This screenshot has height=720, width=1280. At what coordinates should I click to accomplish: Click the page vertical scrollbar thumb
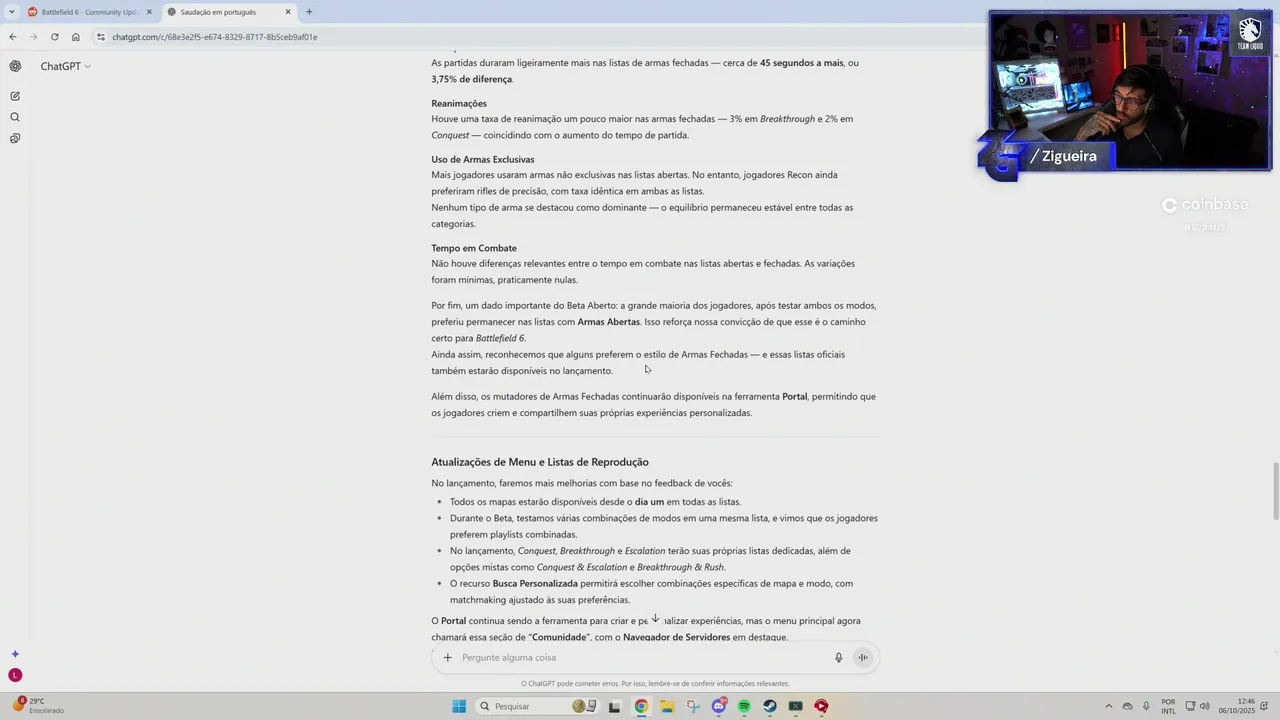pos(1275,491)
